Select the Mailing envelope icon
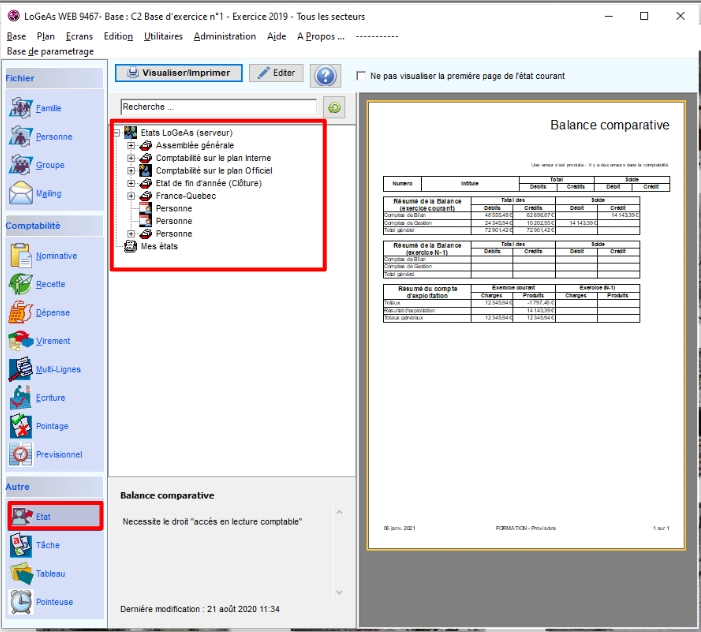Screen dimensions: 701x632 point(21,193)
